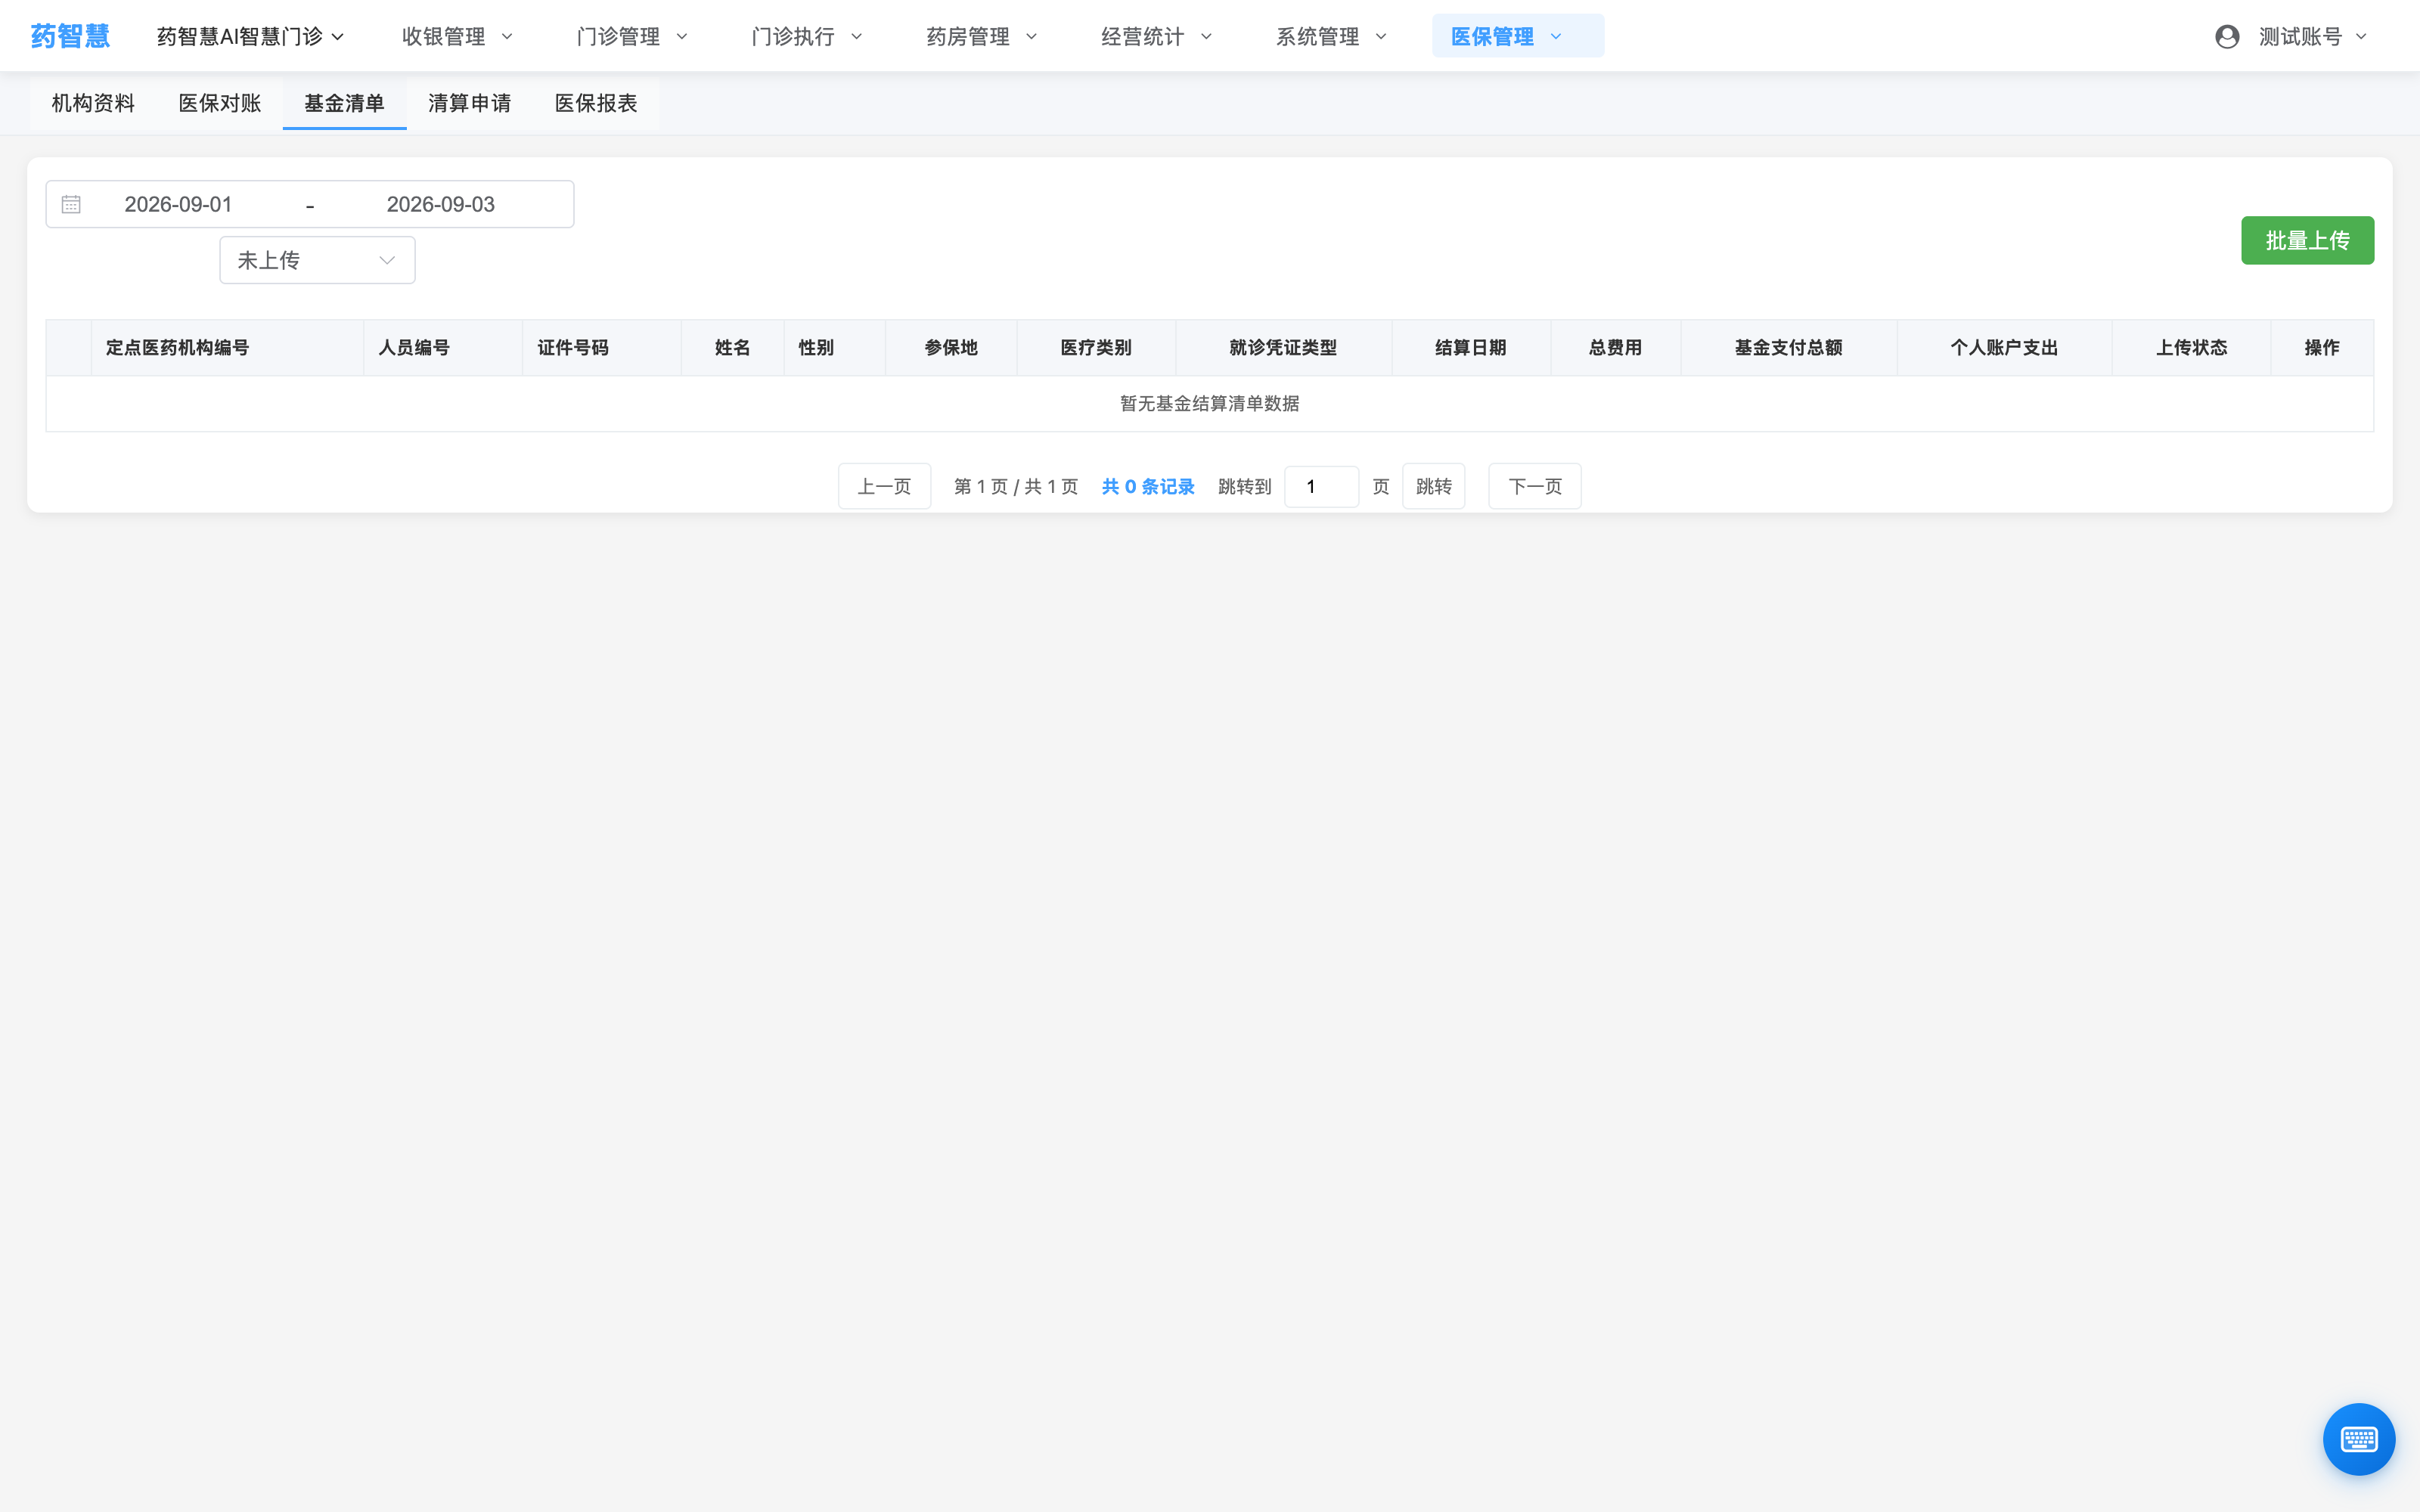2420x1512 pixels.
Task: Open the 药房管理 menu
Action: 982,37
